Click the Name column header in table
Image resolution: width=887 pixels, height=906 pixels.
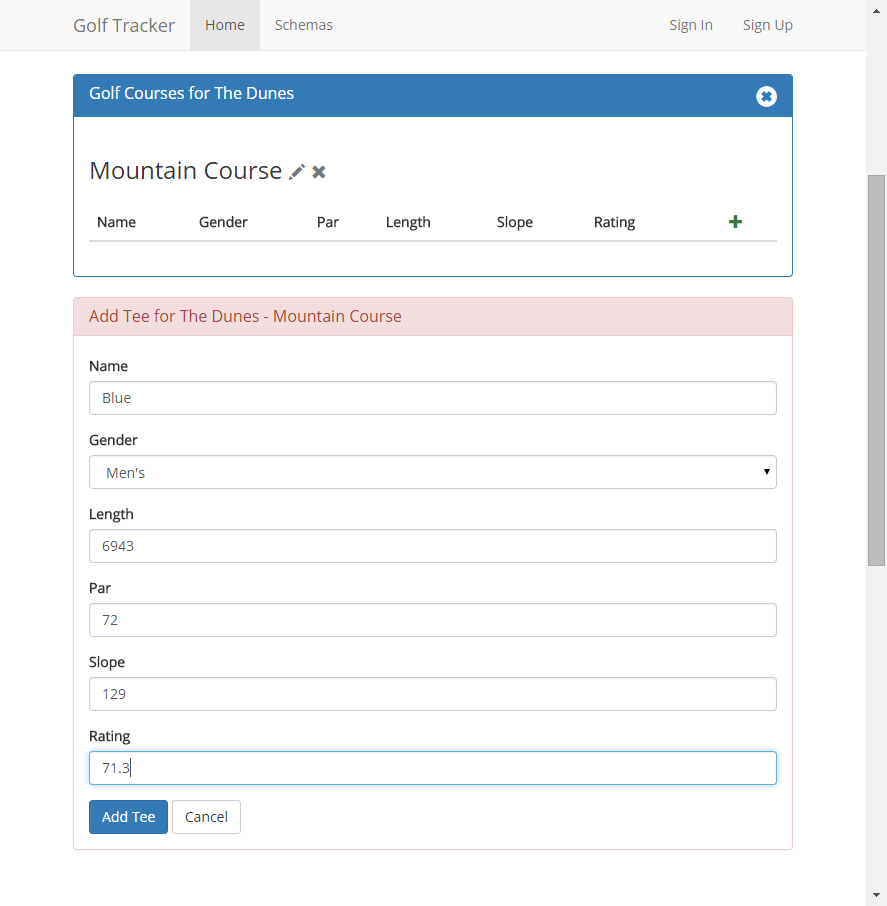tap(116, 222)
